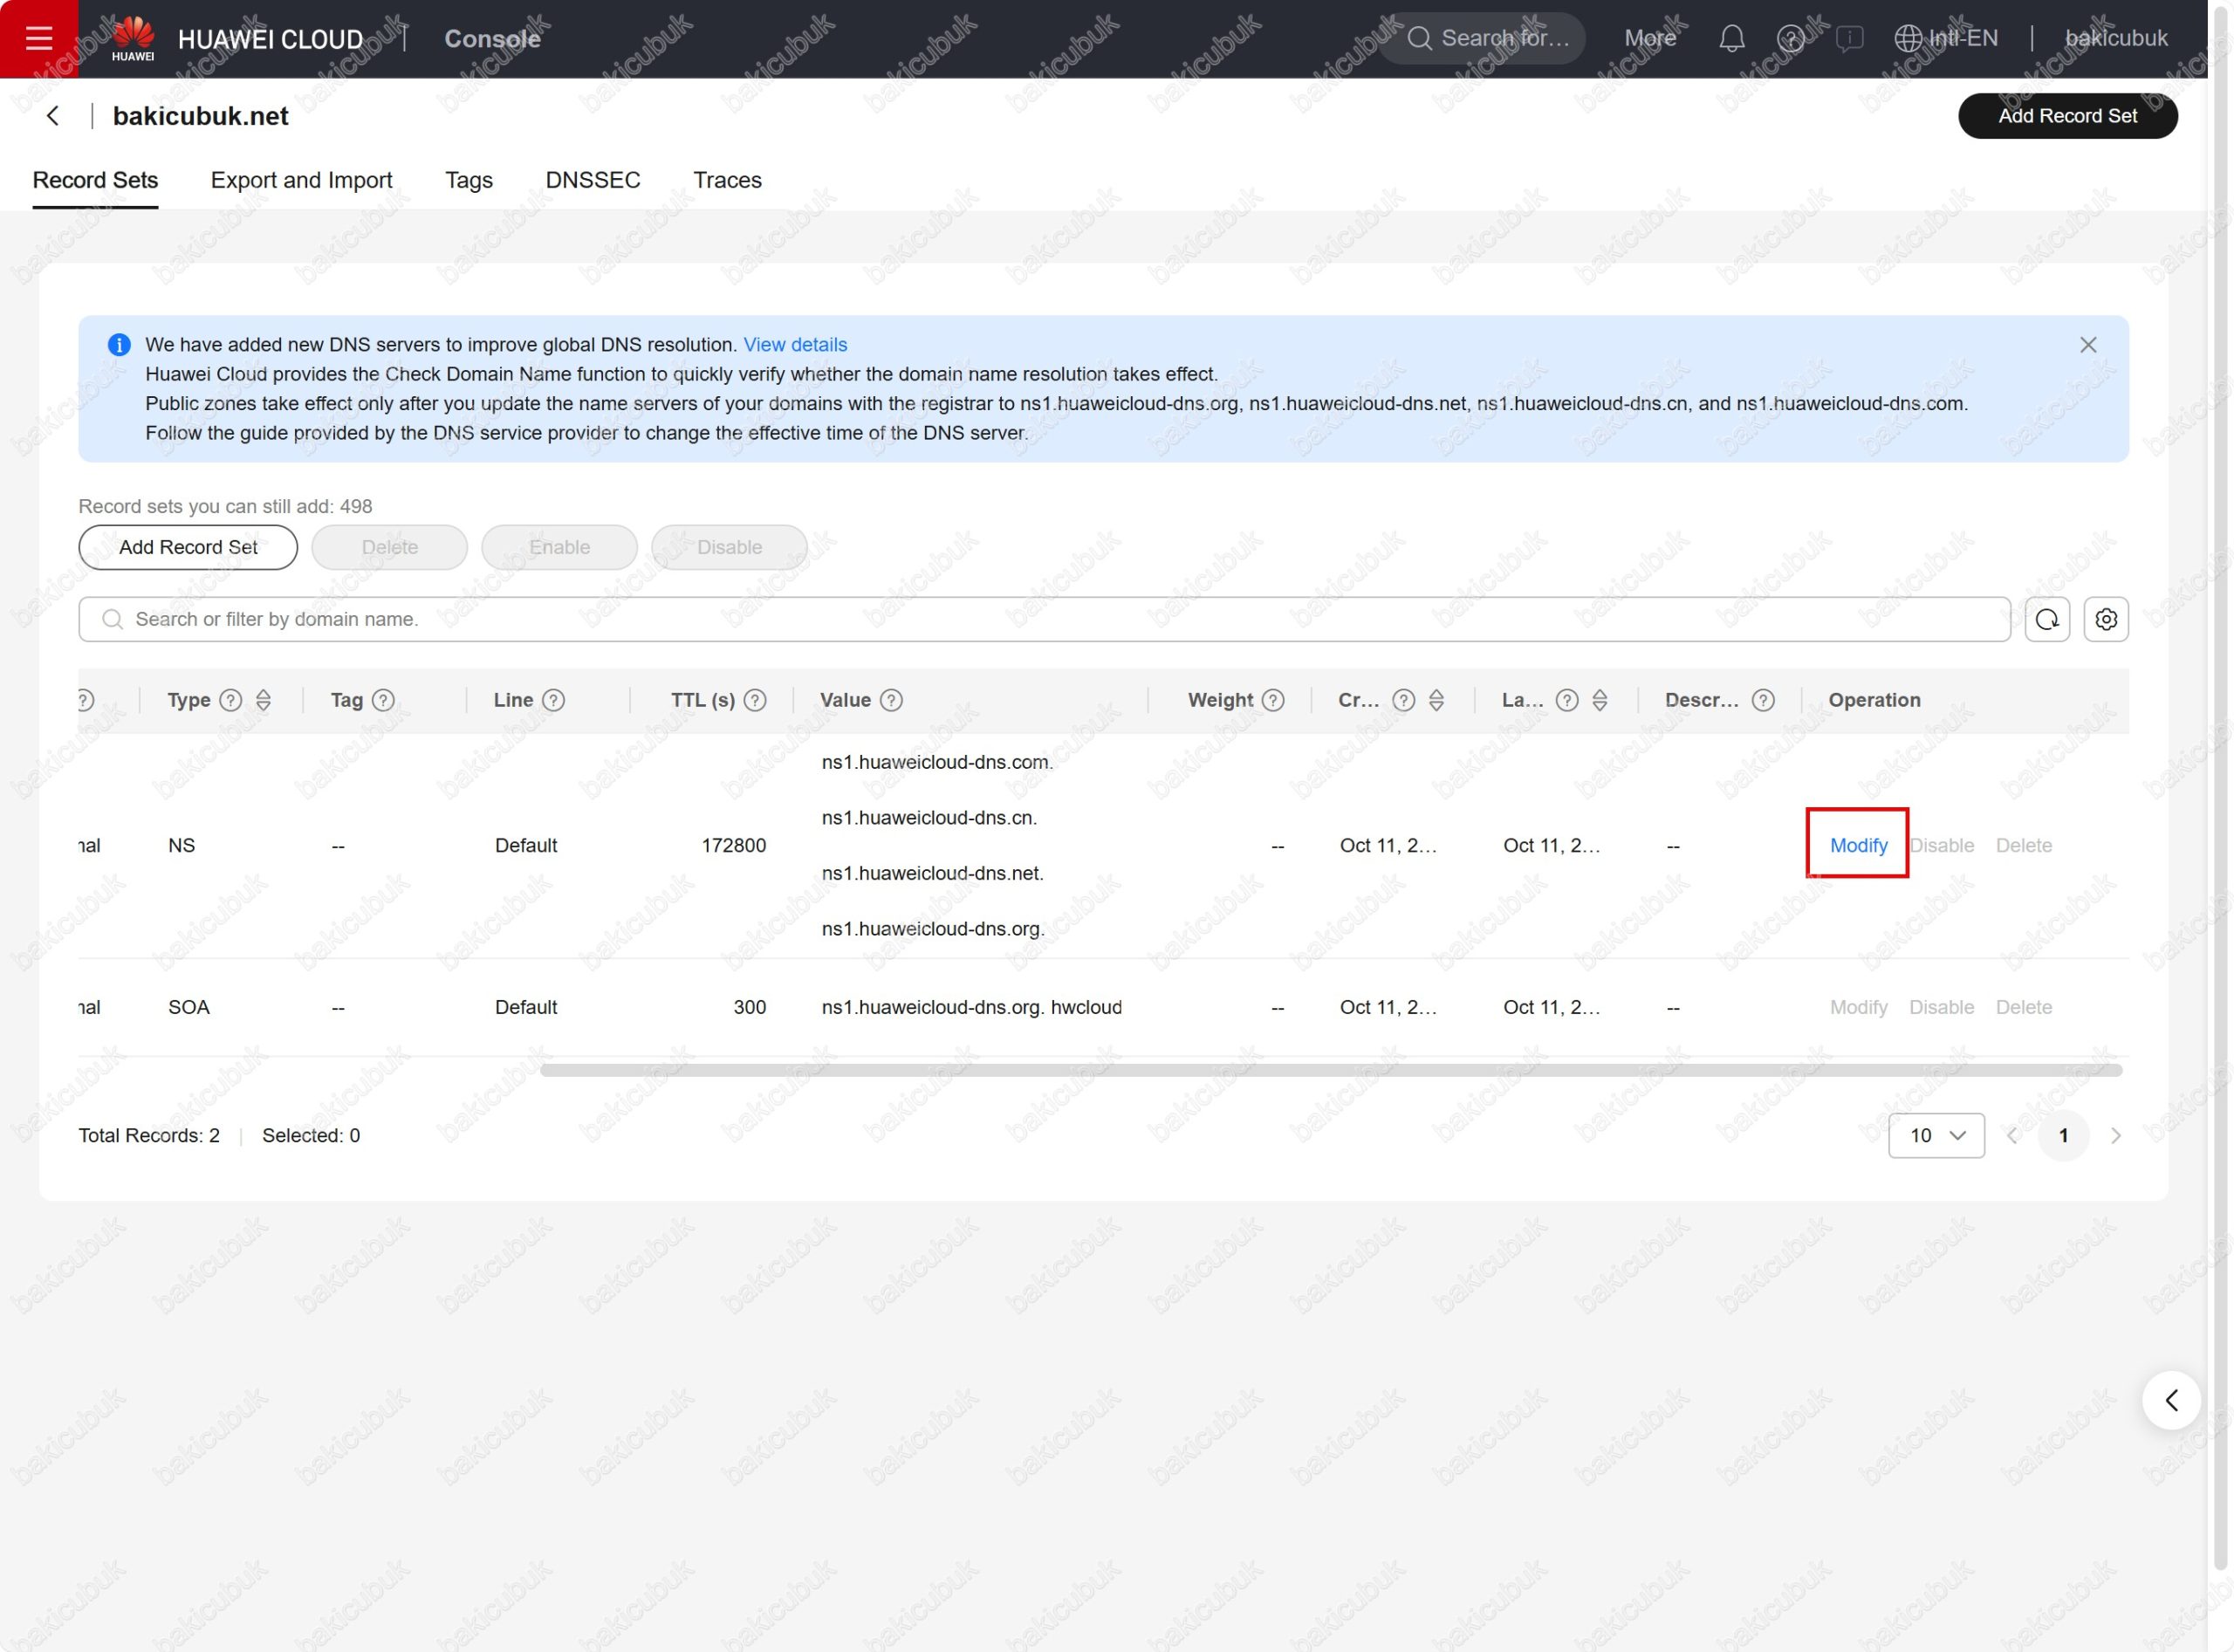The width and height of the screenshot is (2234, 1652).
Task: Sort records by Type column
Action: click(263, 700)
